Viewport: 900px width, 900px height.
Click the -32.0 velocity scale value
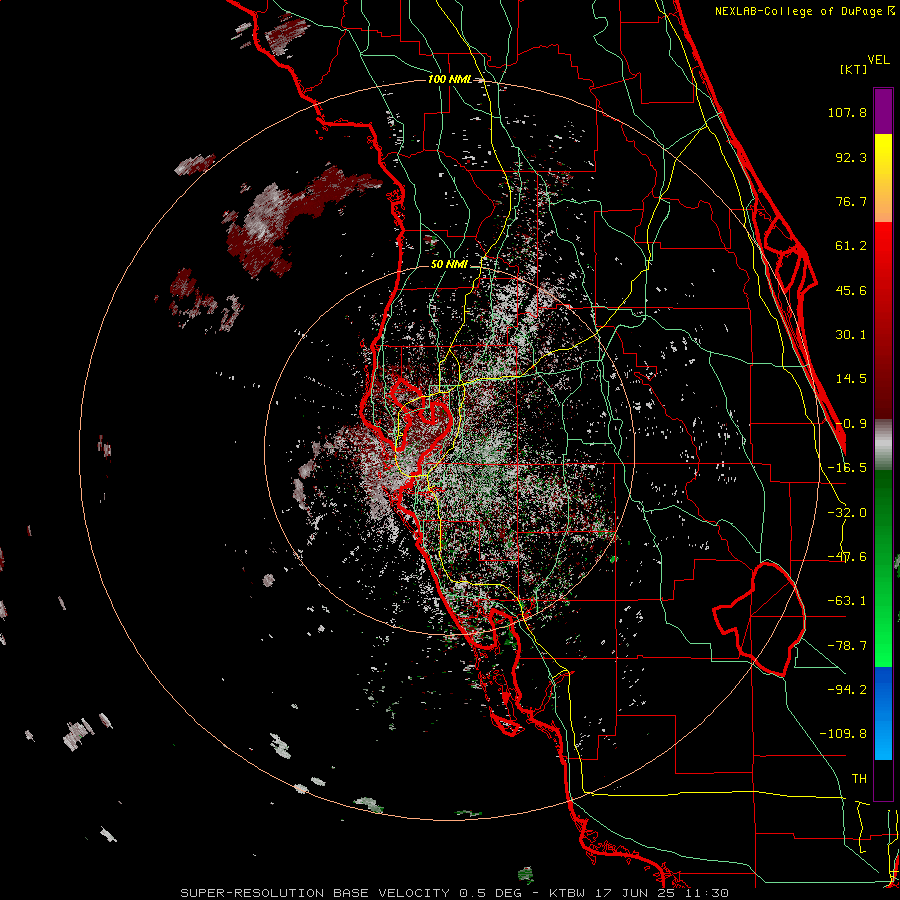point(847,513)
